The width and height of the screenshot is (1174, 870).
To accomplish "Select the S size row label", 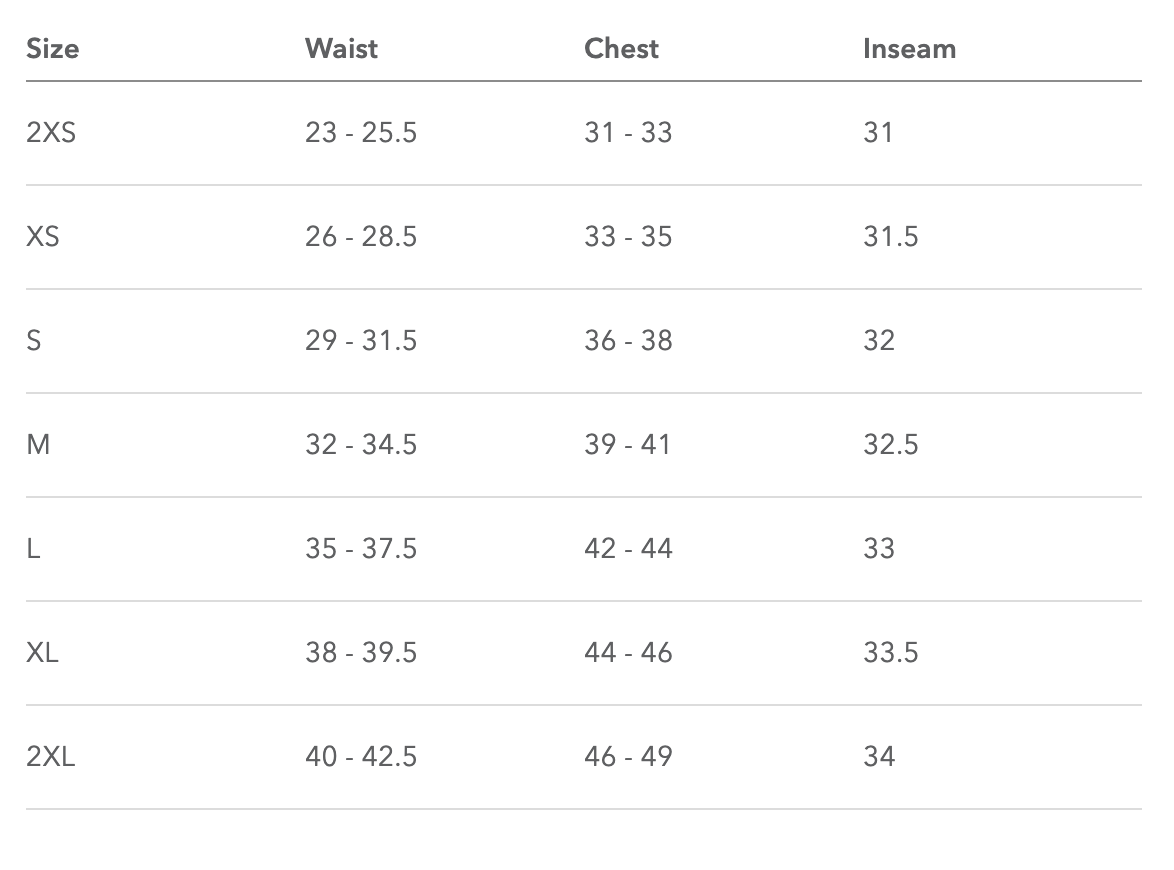I will click(34, 341).
